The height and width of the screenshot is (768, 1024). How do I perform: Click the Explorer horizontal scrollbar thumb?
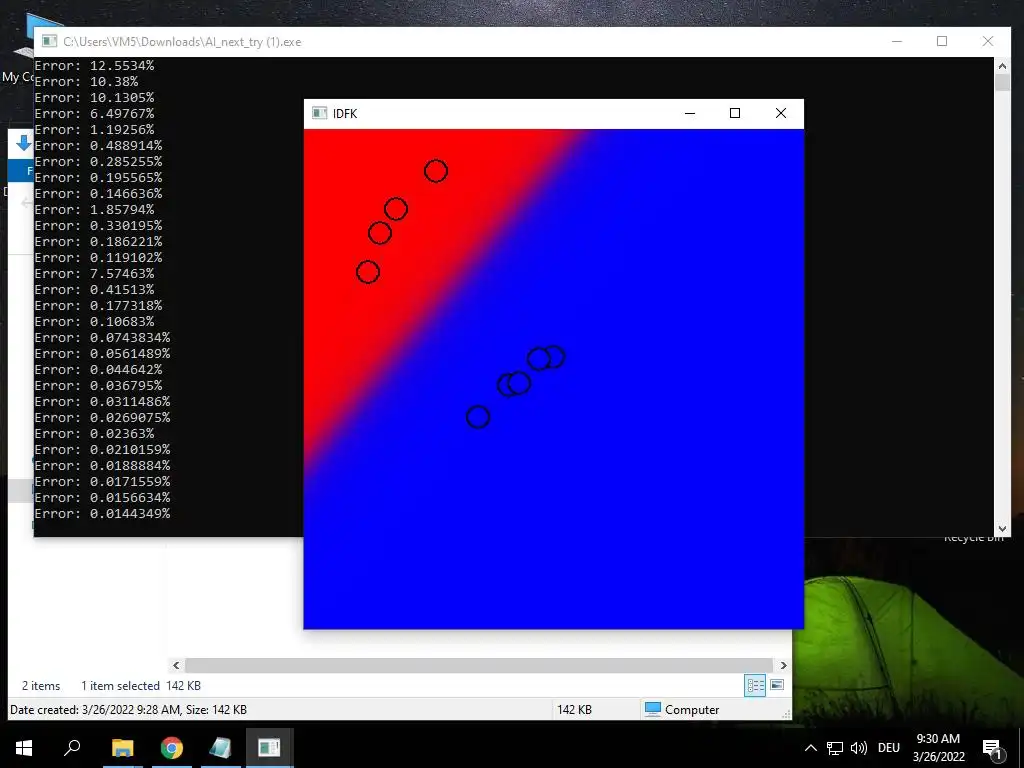pos(479,665)
